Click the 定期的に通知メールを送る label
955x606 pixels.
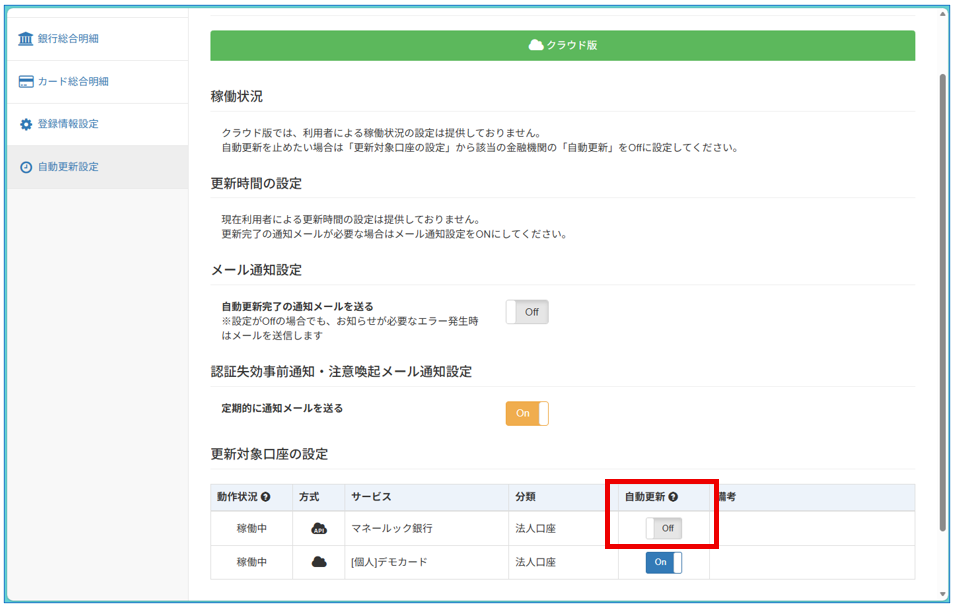(282, 408)
